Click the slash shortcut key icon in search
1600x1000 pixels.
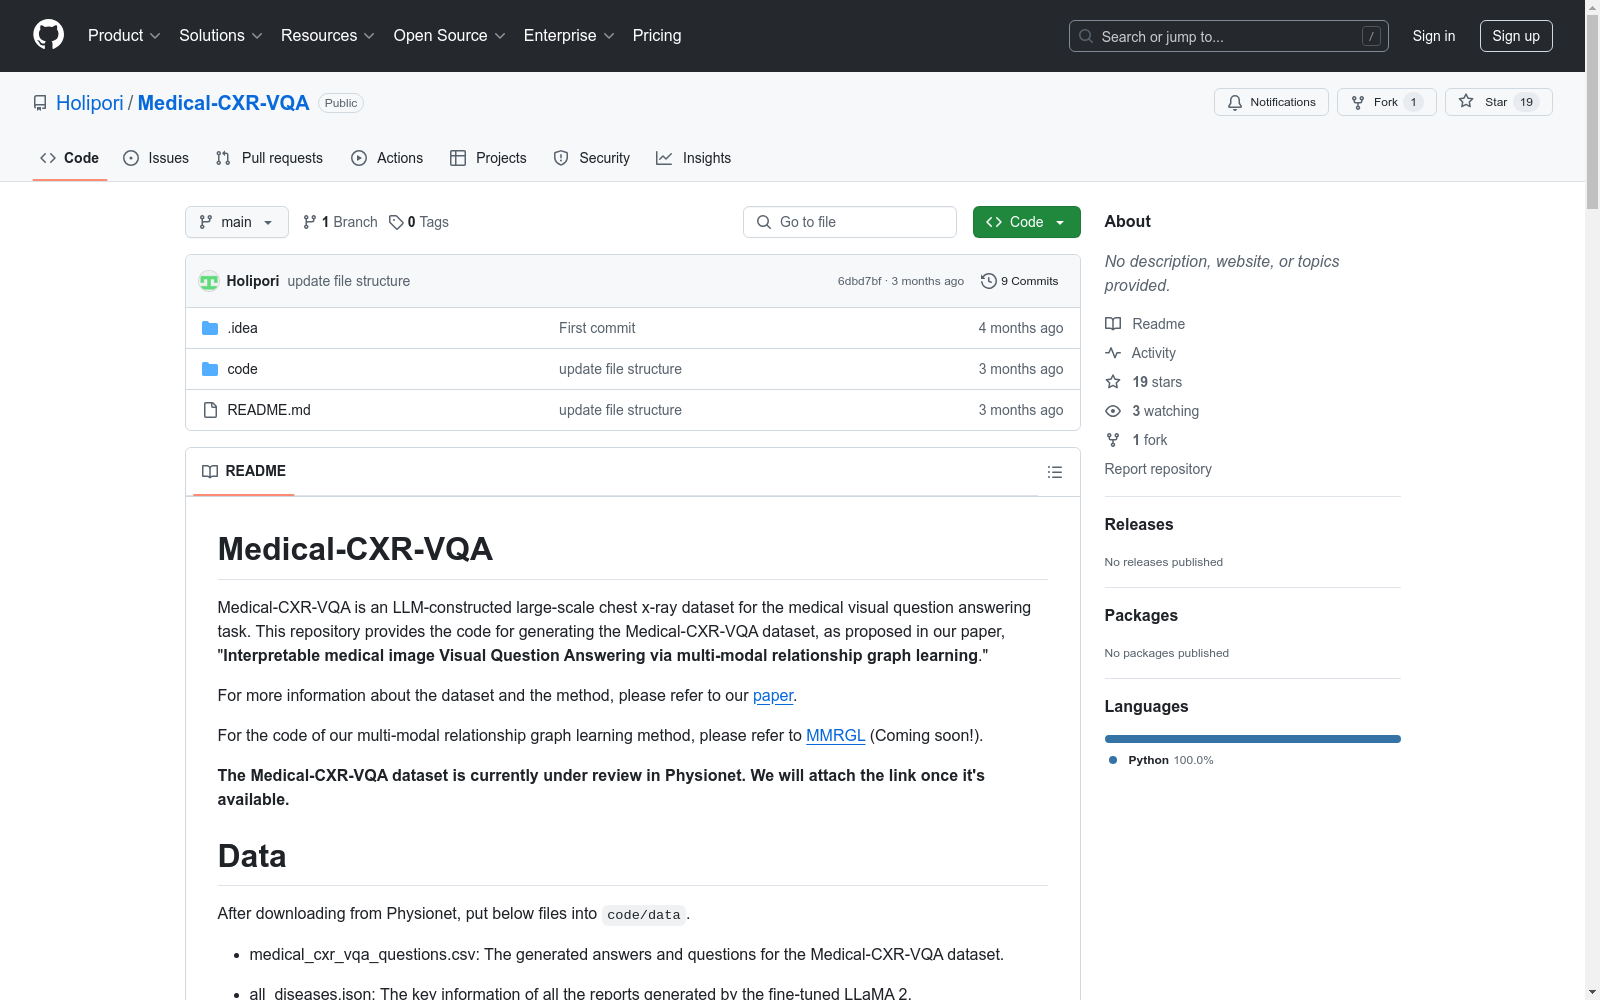[x=1371, y=36]
